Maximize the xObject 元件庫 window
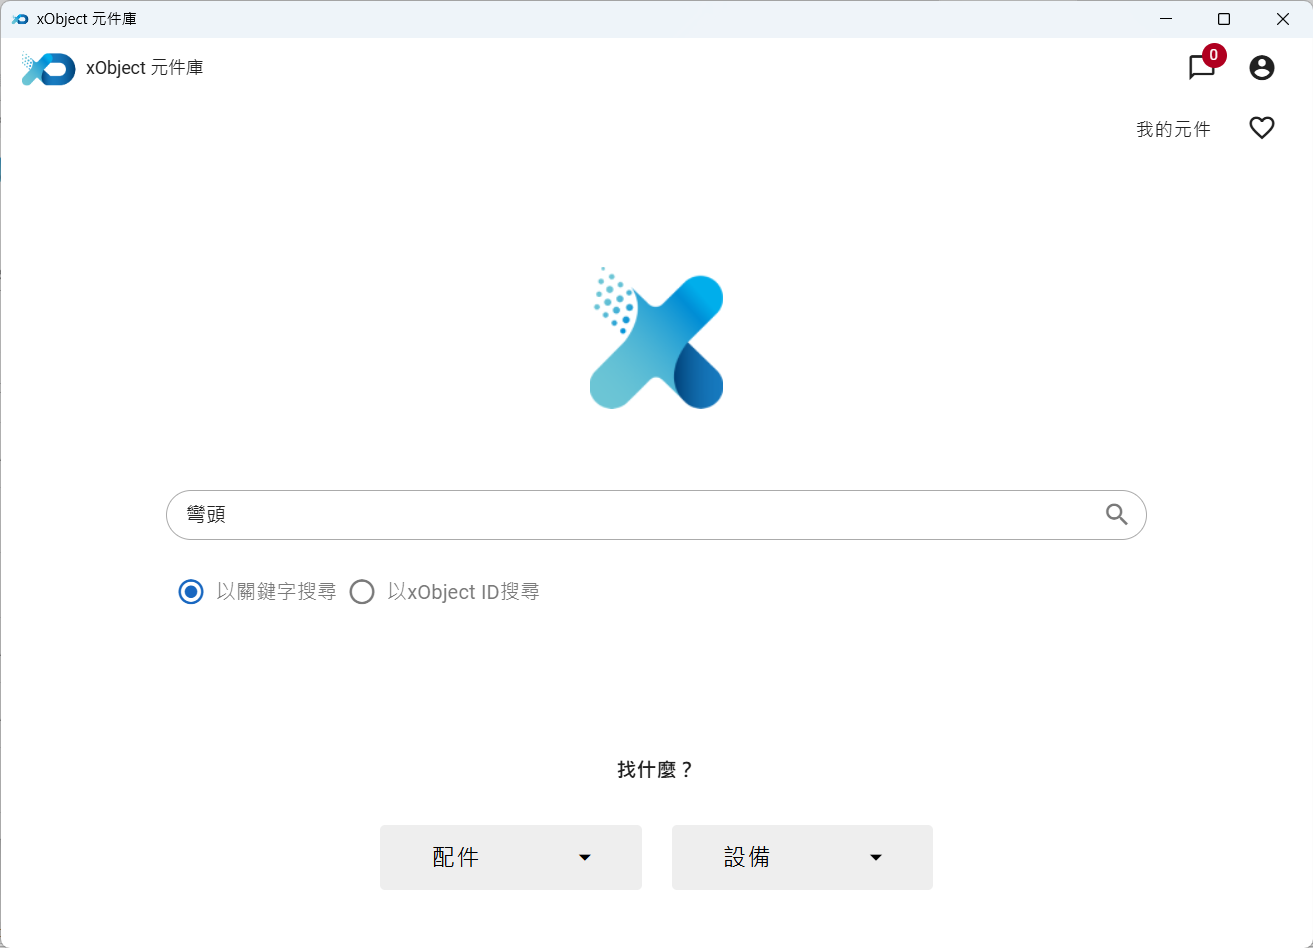 1223,19
